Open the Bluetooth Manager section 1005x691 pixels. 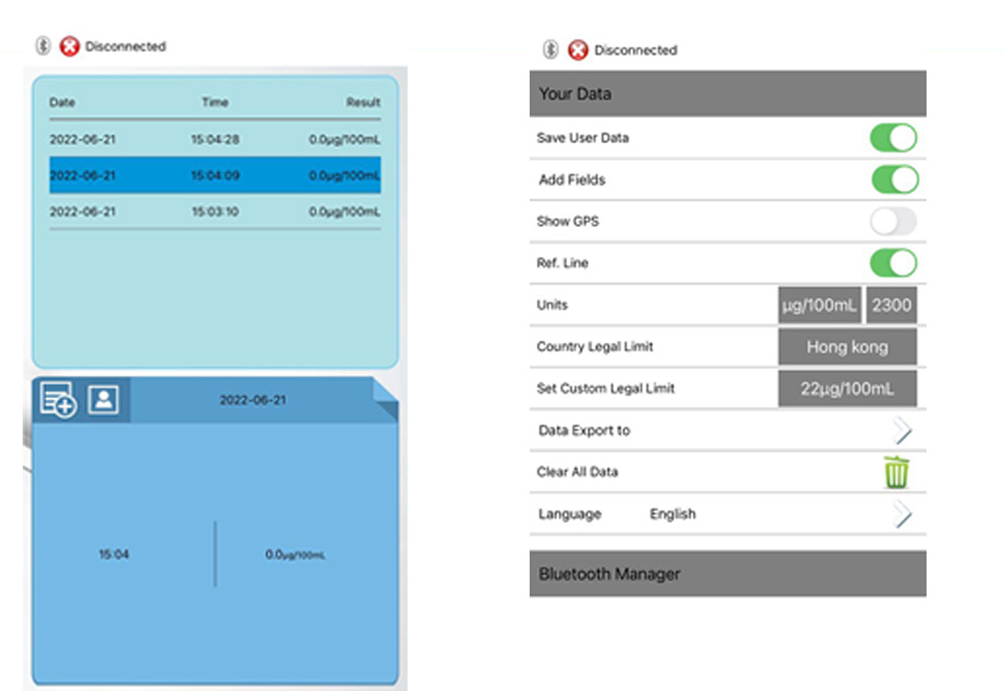[x=727, y=574]
